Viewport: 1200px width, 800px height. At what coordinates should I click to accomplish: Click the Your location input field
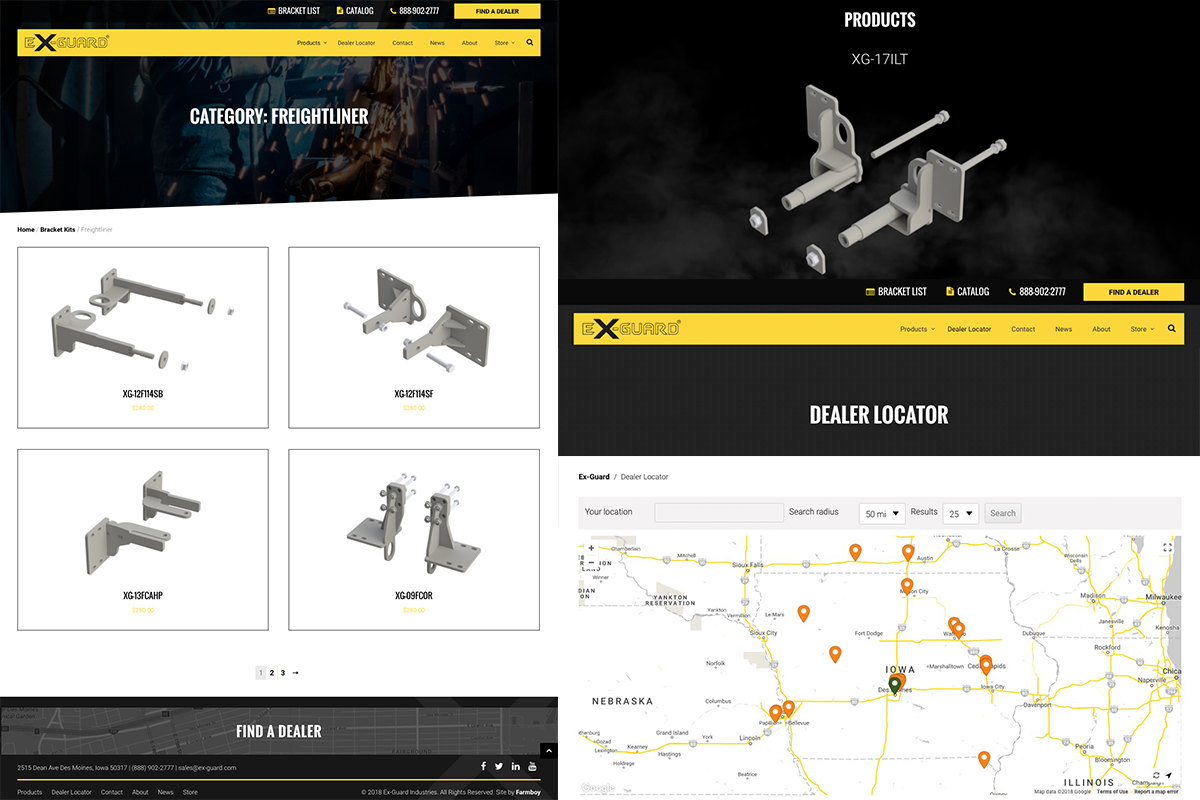719,512
